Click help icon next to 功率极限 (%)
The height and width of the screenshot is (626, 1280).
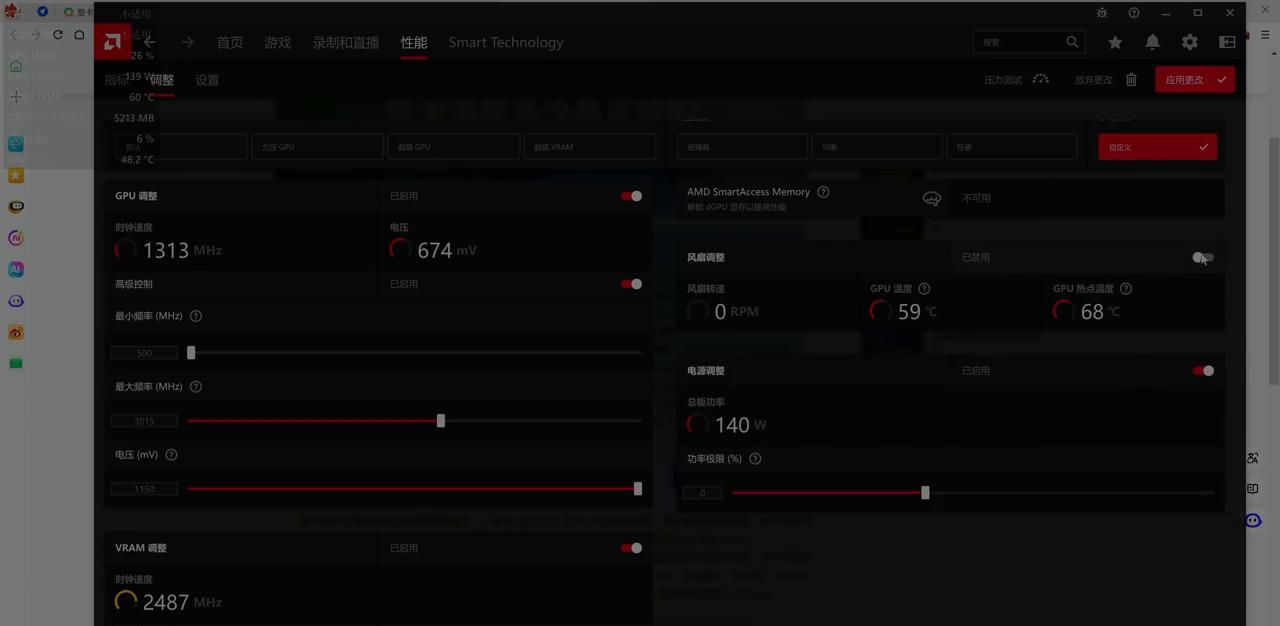point(755,459)
